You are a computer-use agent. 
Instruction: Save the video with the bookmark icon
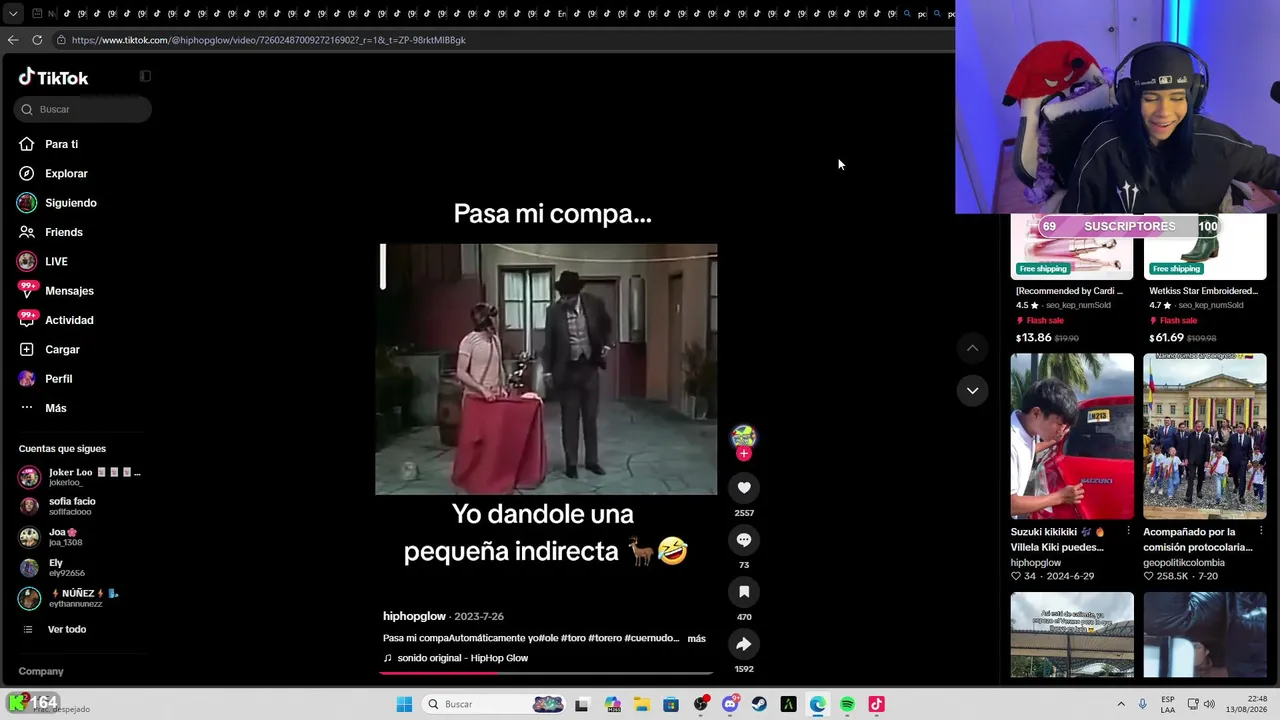point(743,592)
